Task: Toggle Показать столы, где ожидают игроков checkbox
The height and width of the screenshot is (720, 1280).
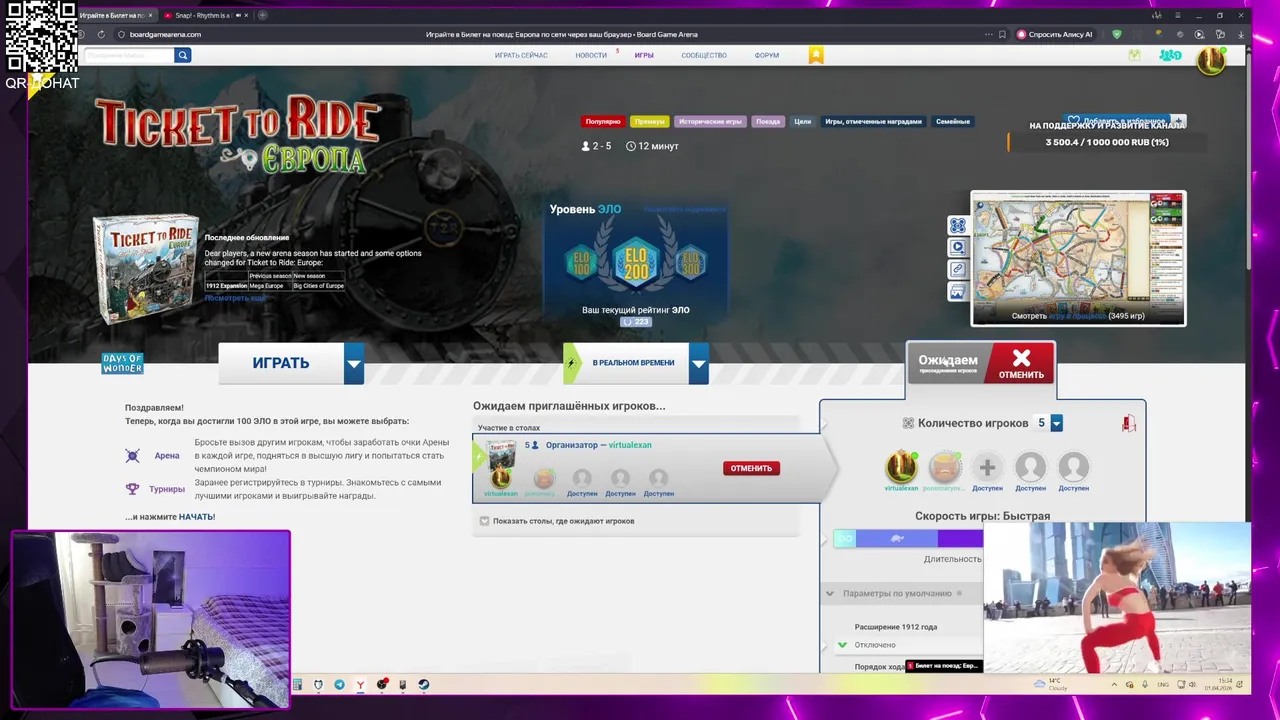Action: point(484,521)
